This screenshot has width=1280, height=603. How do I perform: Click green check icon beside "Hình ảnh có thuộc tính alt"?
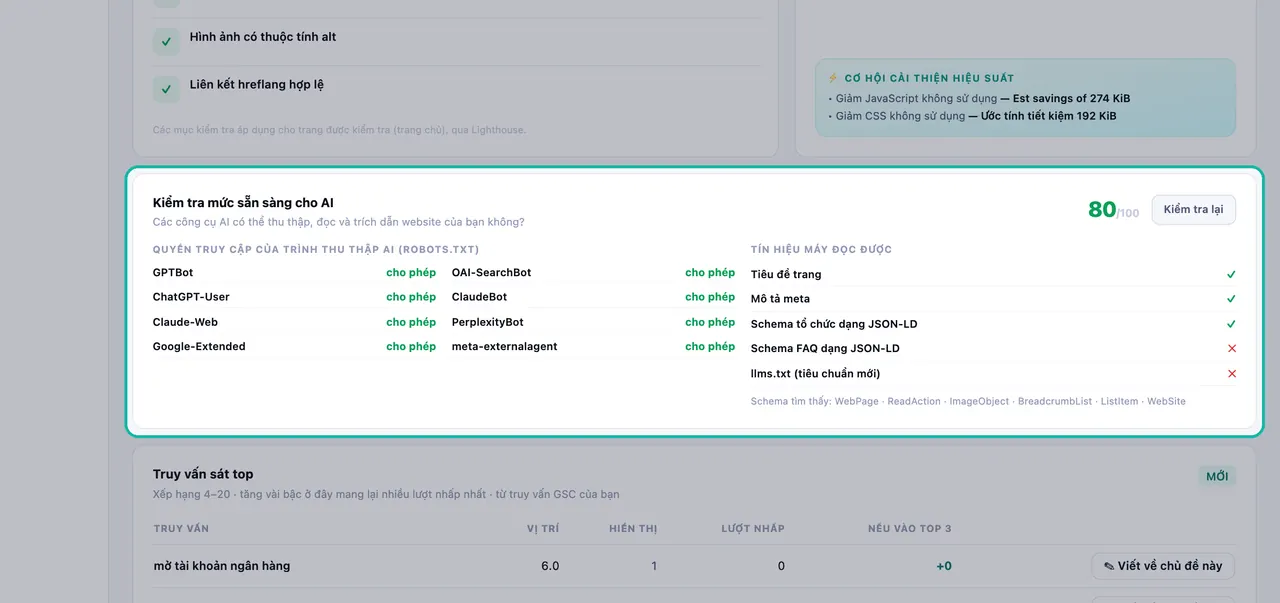[166, 42]
